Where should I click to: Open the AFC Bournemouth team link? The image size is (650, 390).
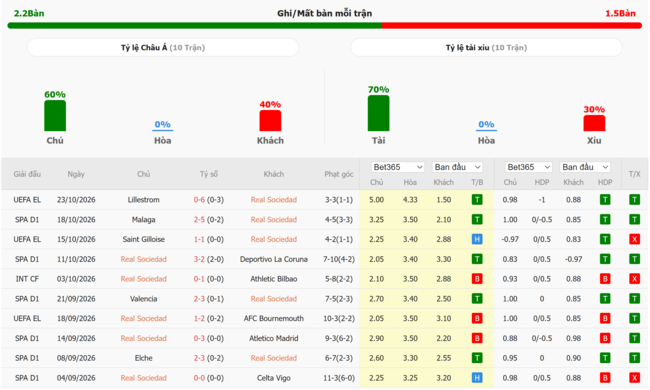tap(274, 318)
